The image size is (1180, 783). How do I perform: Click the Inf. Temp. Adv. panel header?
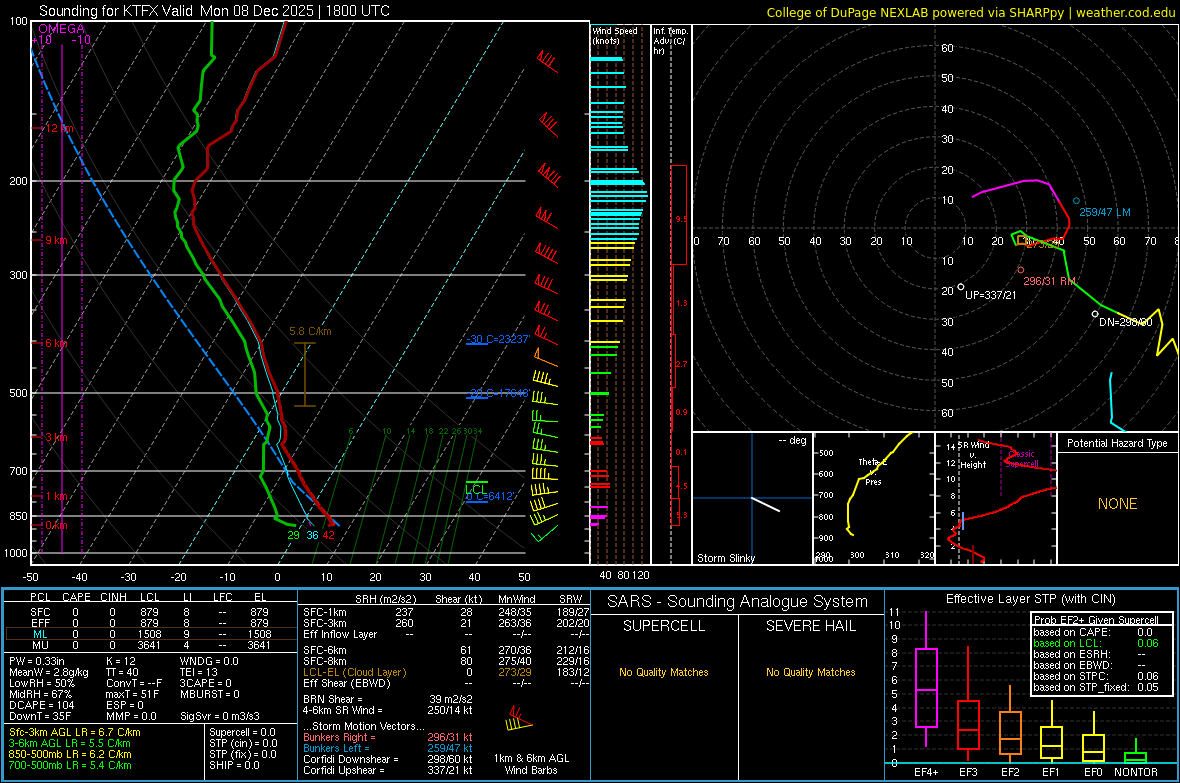tap(670, 41)
